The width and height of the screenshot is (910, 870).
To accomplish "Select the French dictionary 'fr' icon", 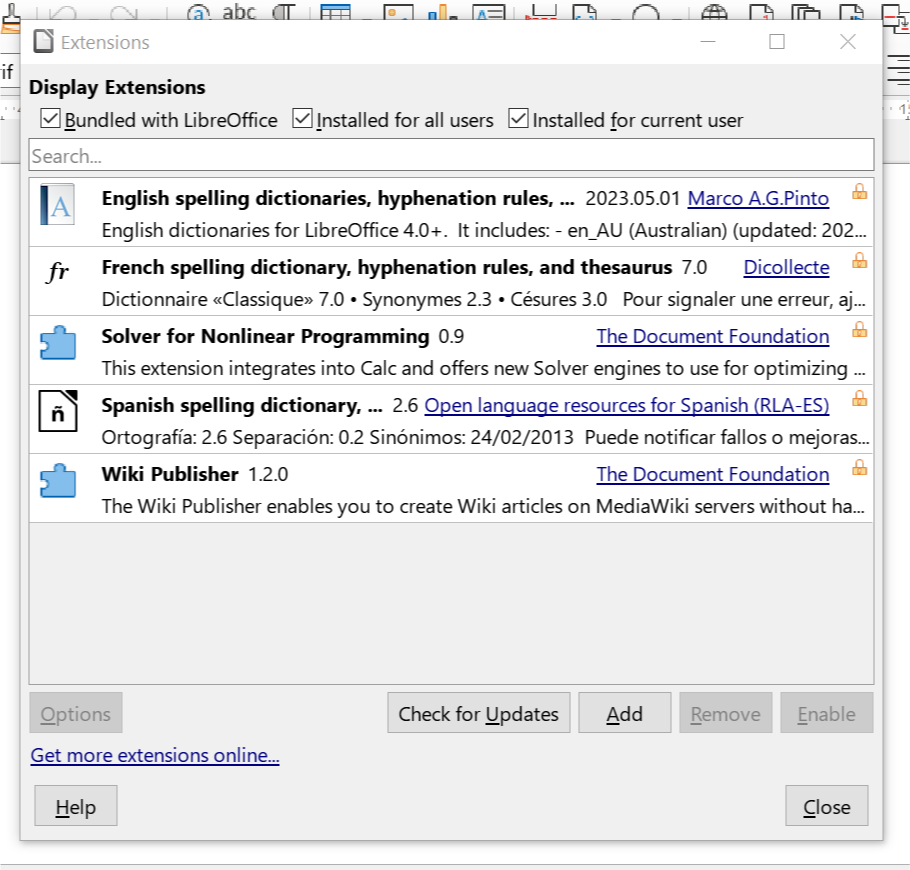I will click(x=57, y=271).
